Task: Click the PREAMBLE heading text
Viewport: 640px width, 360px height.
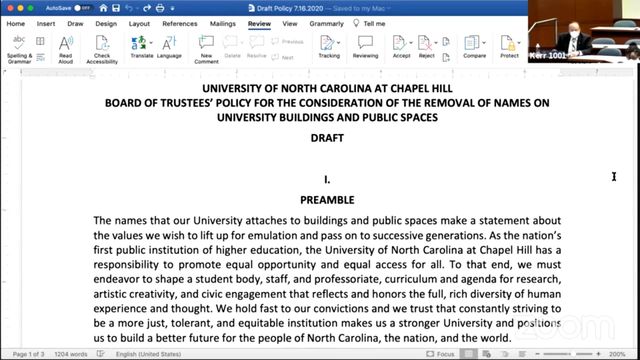Action: tap(327, 200)
